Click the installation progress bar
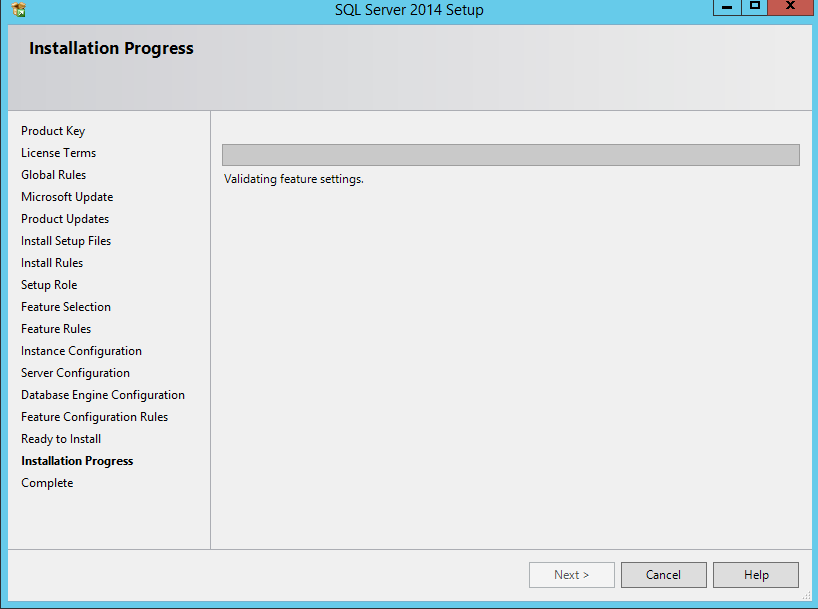This screenshot has width=818, height=609. pyautogui.click(x=511, y=155)
